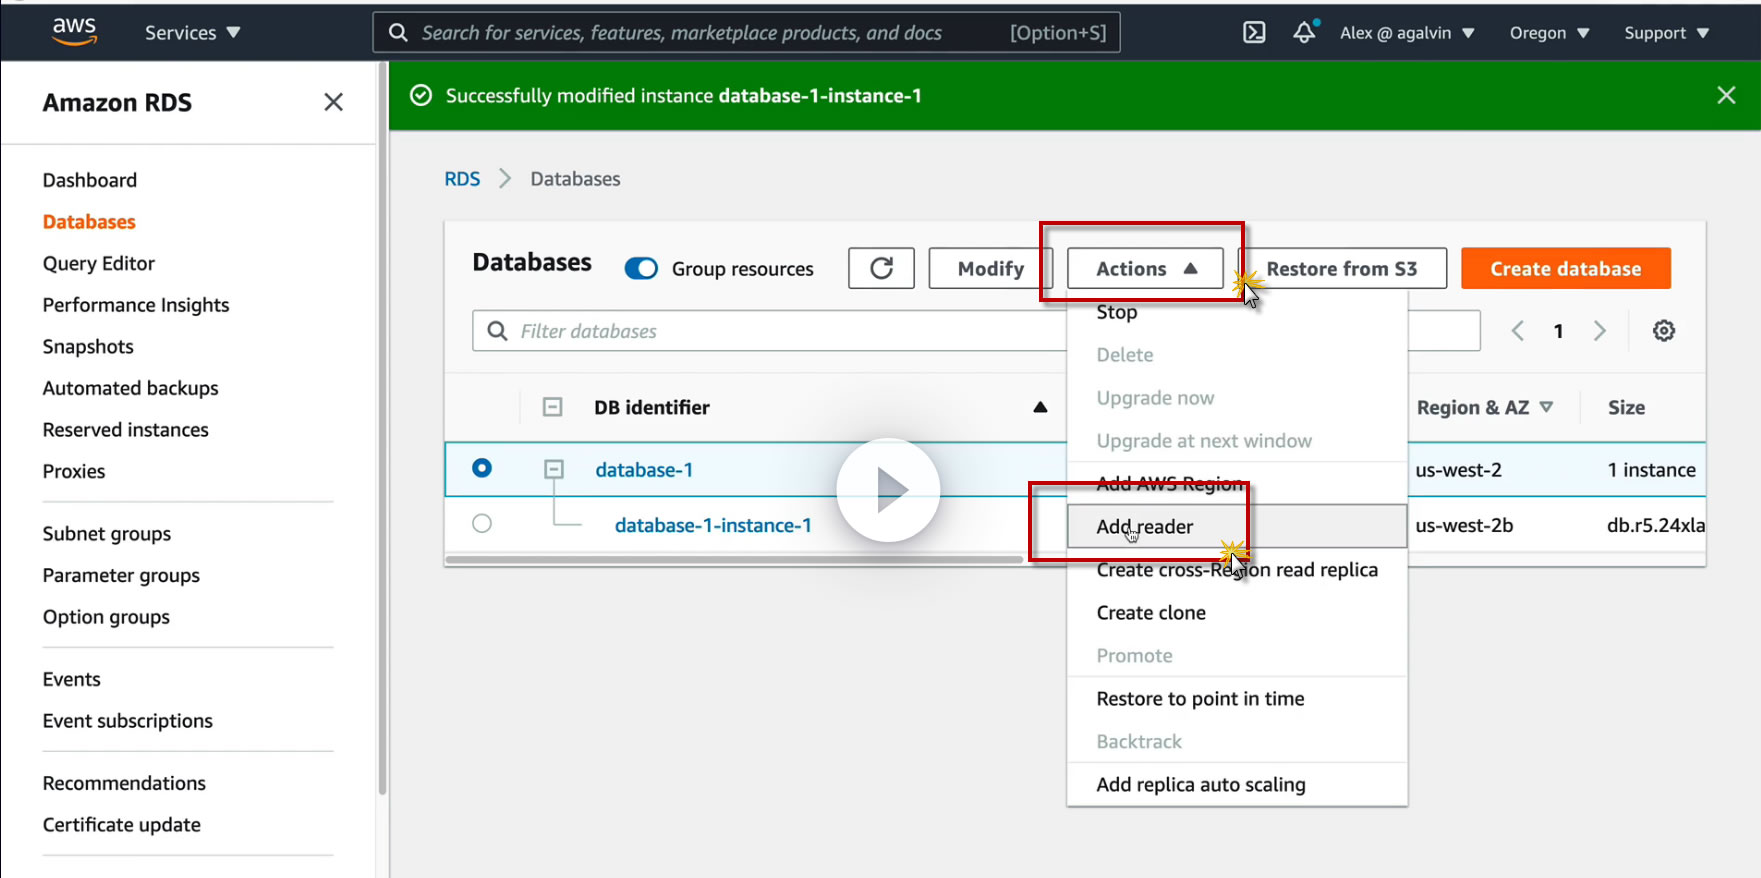Select the database-1 radio button
Screen dimensions: 1761x878
click(482, 468)
